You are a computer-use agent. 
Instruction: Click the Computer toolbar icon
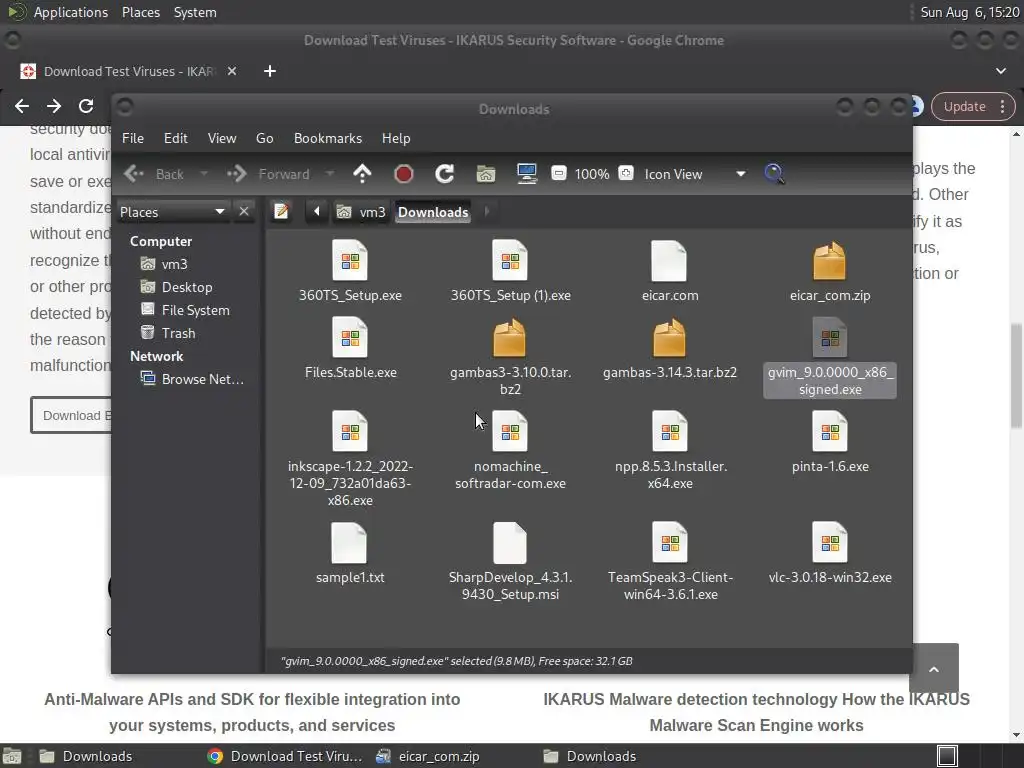pyautogui.click(x=526, y=174)
